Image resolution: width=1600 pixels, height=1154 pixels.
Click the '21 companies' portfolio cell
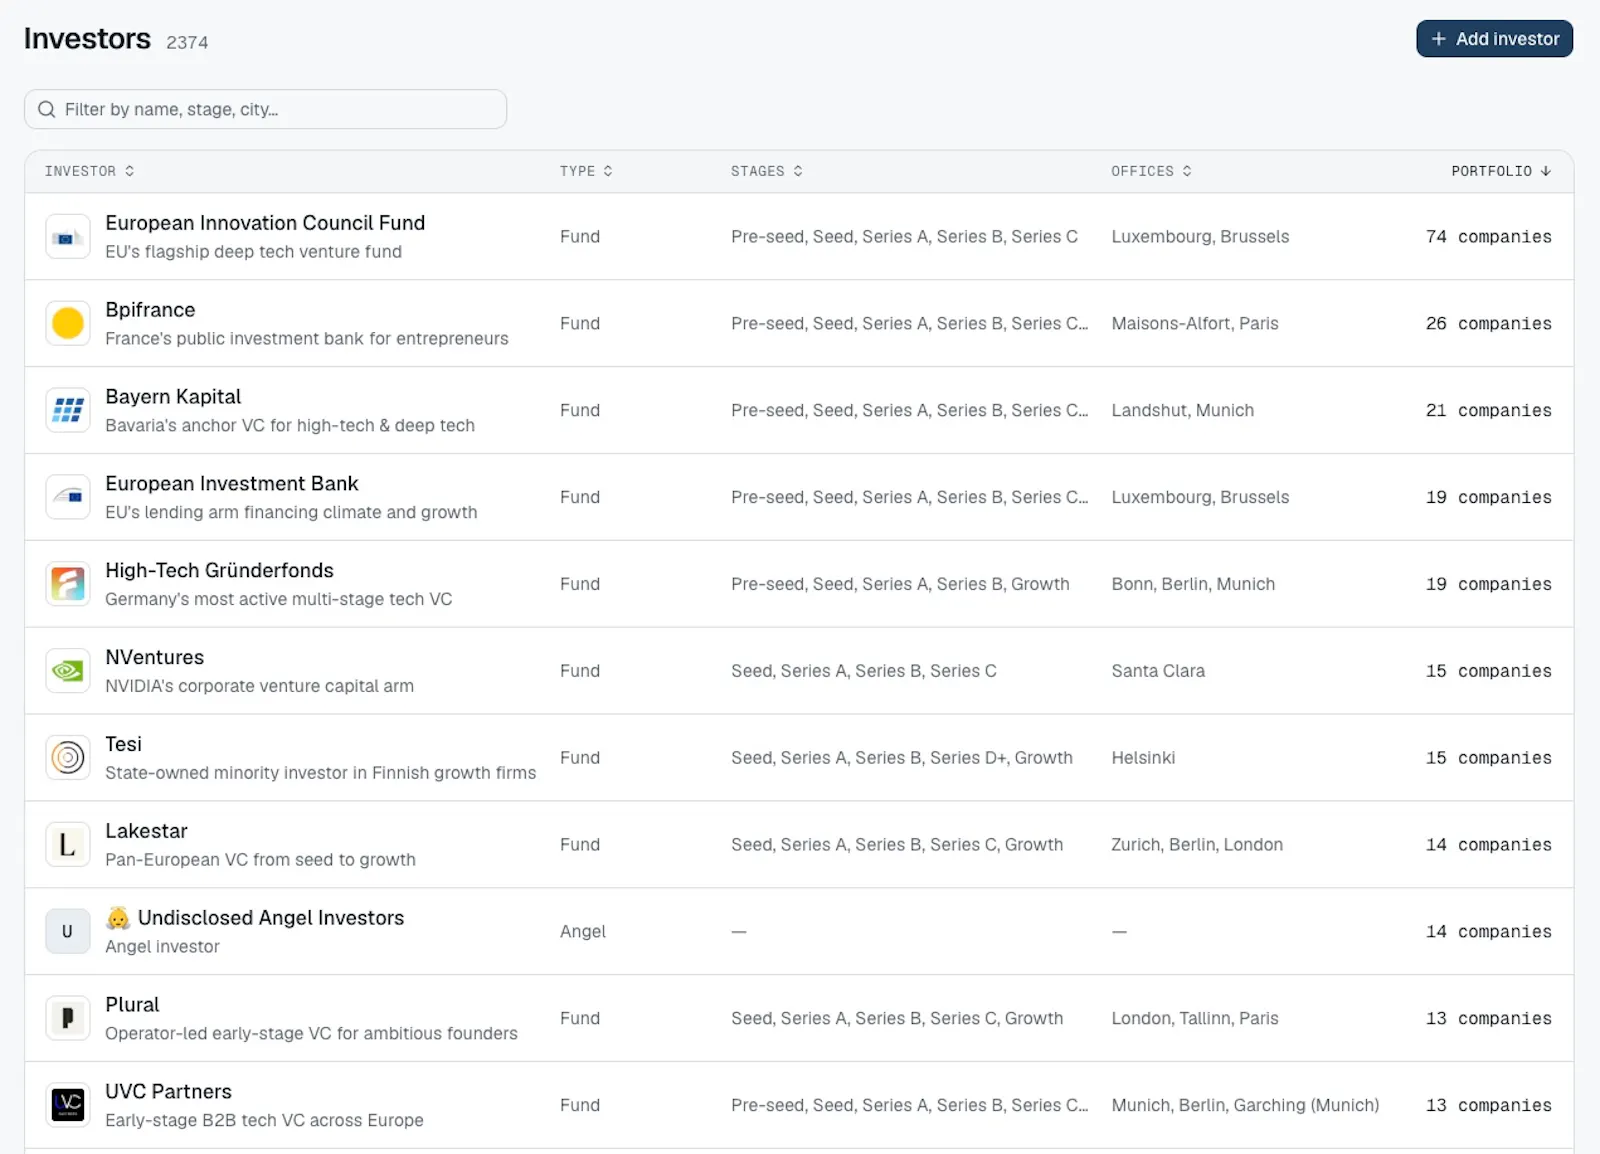point(1488,411)
